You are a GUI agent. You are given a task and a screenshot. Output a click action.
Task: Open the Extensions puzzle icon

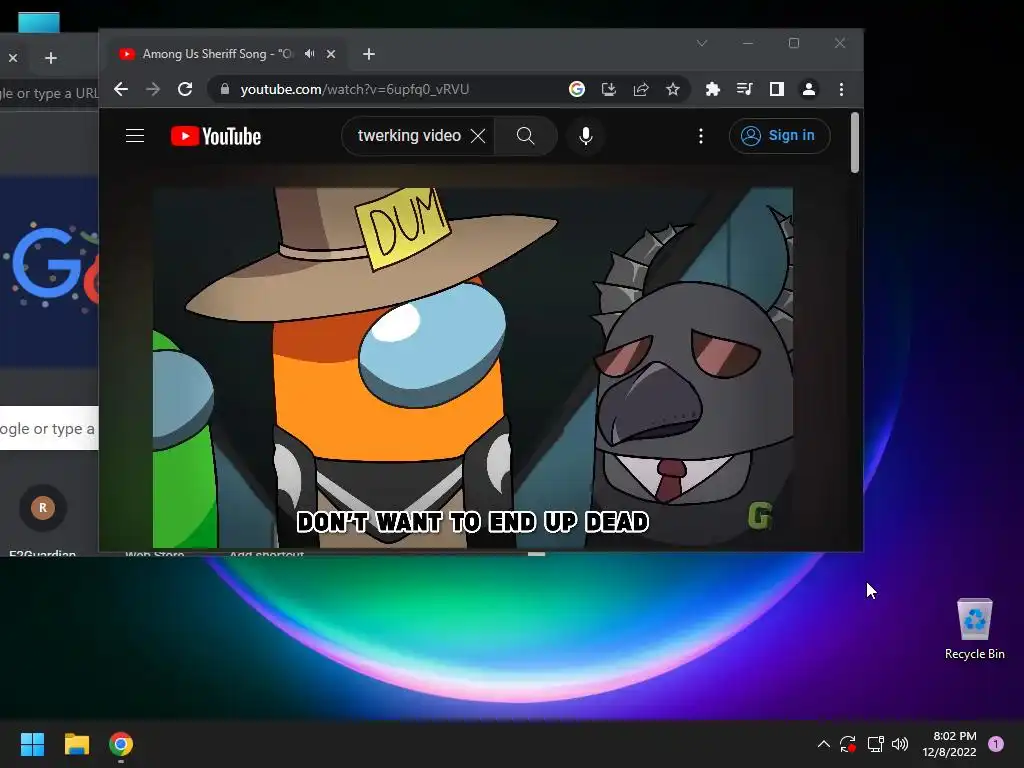tap(712, 89)
